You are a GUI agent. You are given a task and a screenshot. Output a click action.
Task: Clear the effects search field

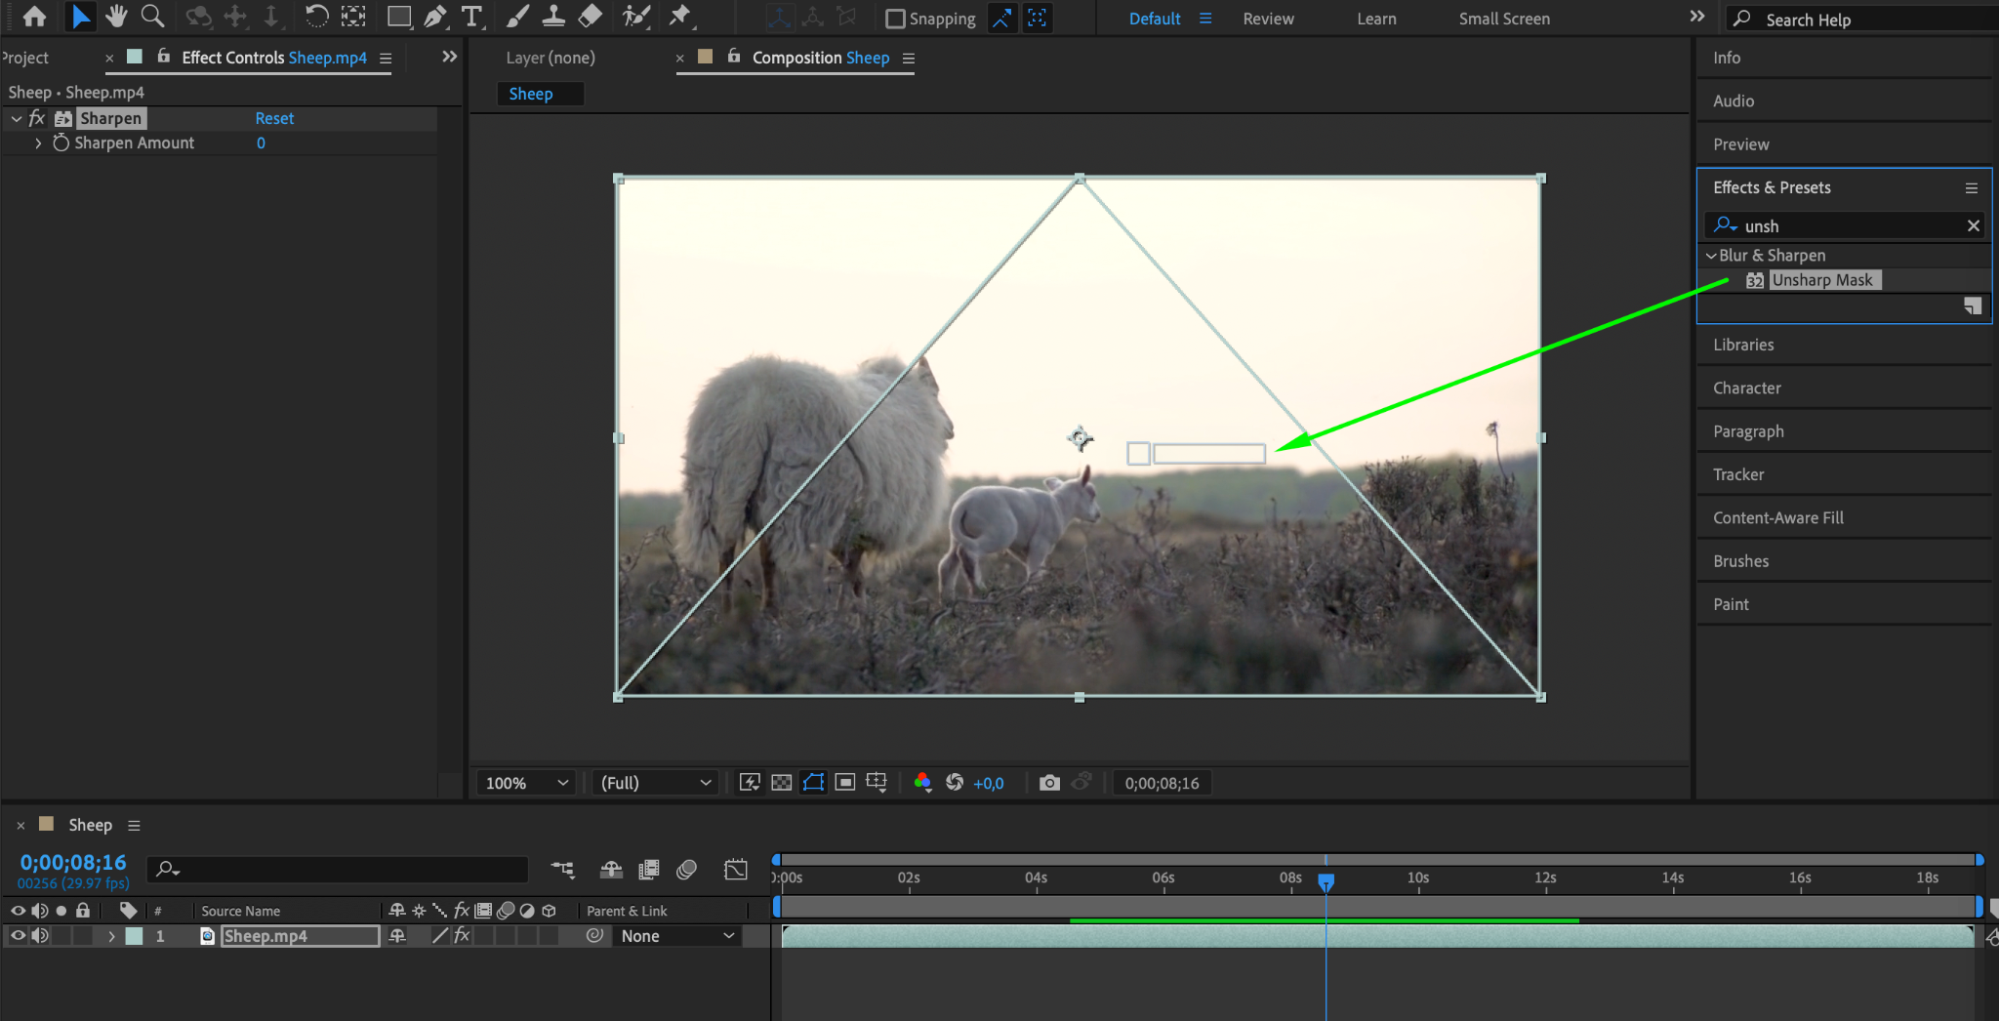(x=1973, y=226)
